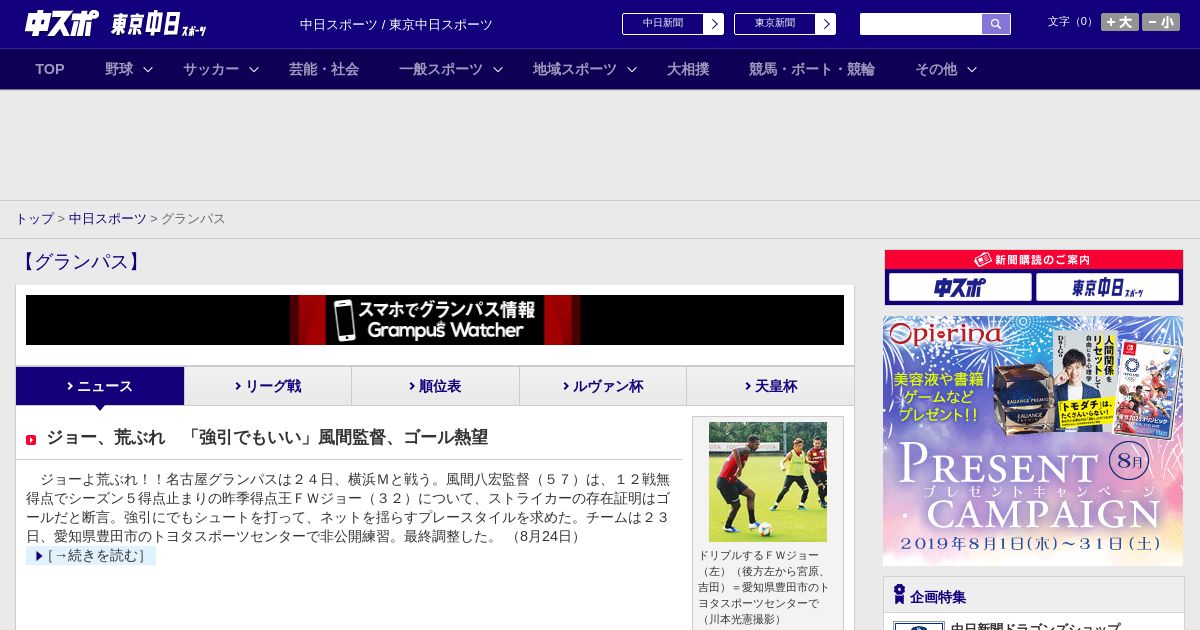Open 芸能・社会 navigation item

324,69
